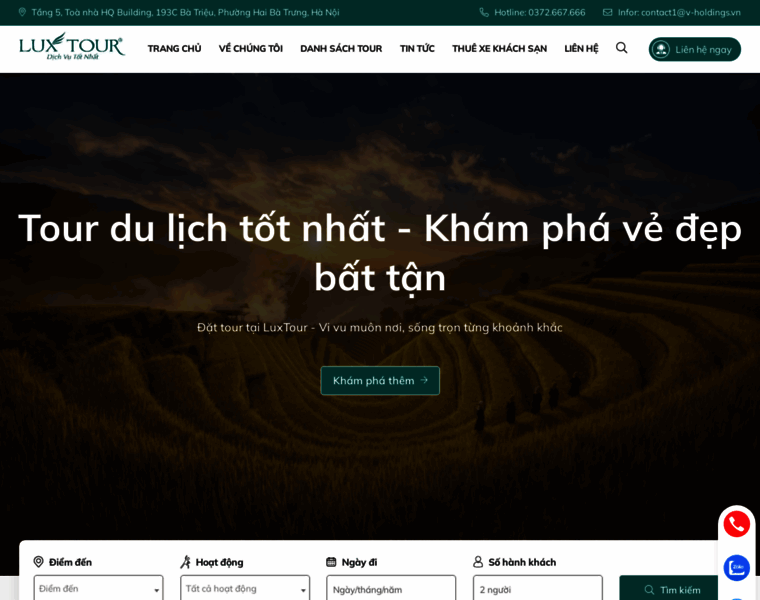
Task: Click the Khám phá thêm button
Action: 380,380
